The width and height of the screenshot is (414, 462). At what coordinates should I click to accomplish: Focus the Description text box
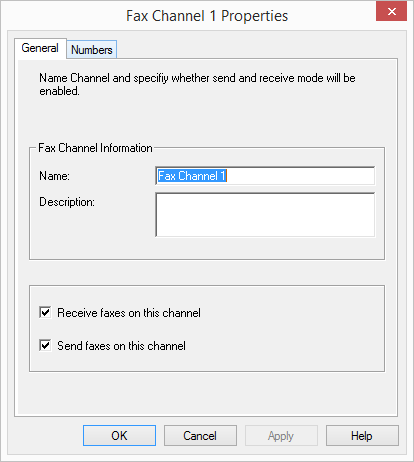tap(265, 215)
